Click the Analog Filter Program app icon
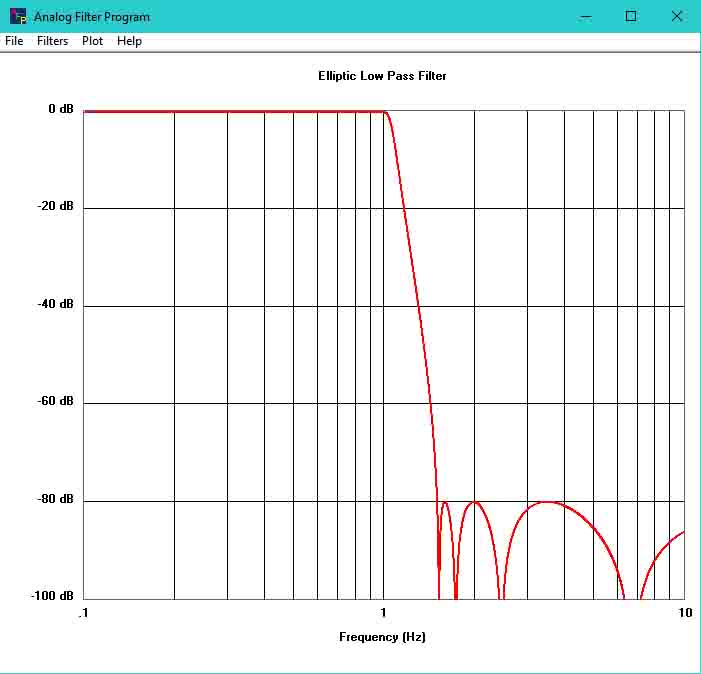 (18, 17)
